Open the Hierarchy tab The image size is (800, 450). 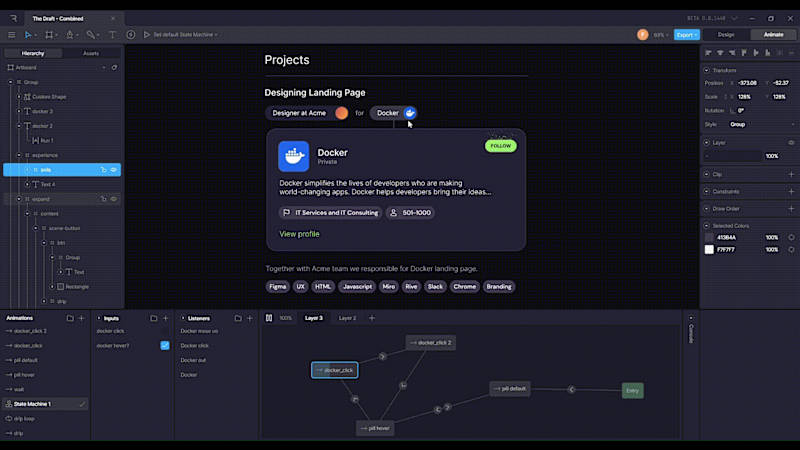click(33, 53)
